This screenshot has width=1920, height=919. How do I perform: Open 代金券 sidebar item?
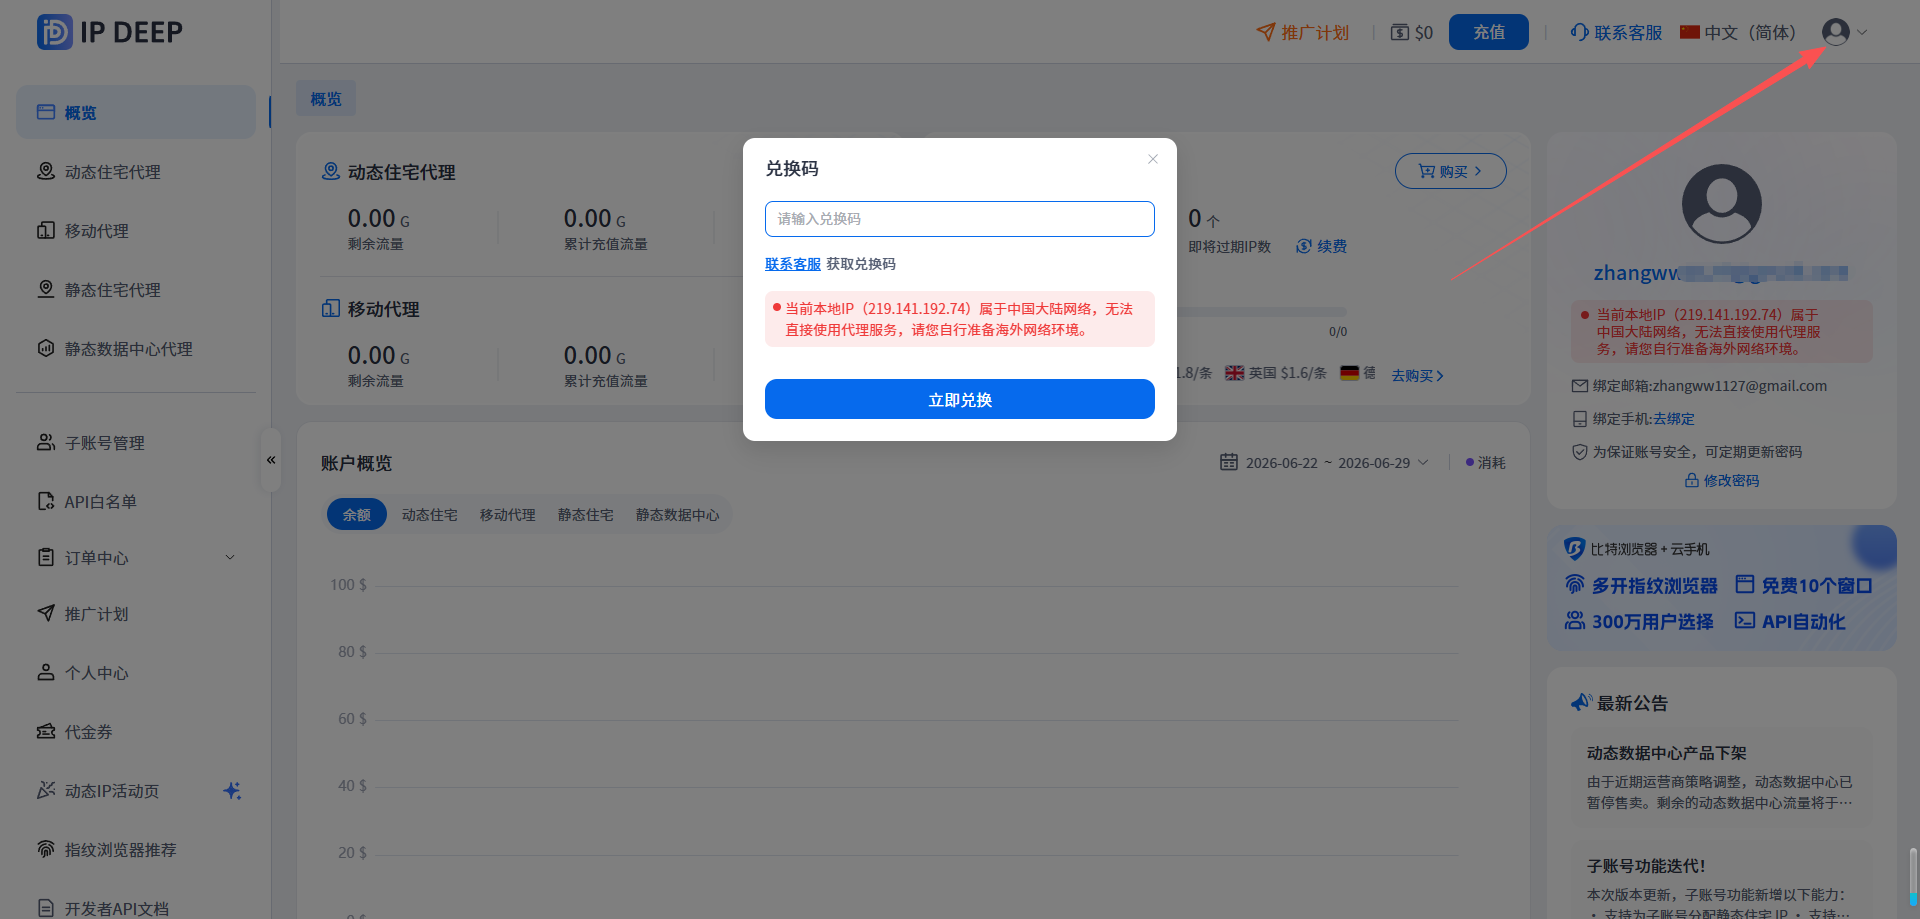click(136, 732)
